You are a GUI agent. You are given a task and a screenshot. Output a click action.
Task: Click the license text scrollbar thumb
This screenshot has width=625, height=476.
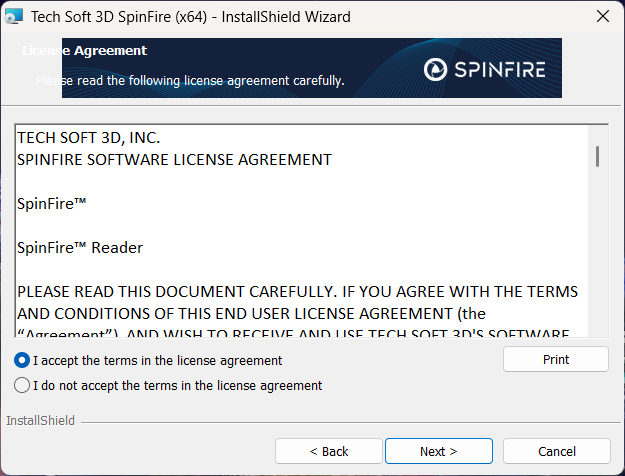597,155
